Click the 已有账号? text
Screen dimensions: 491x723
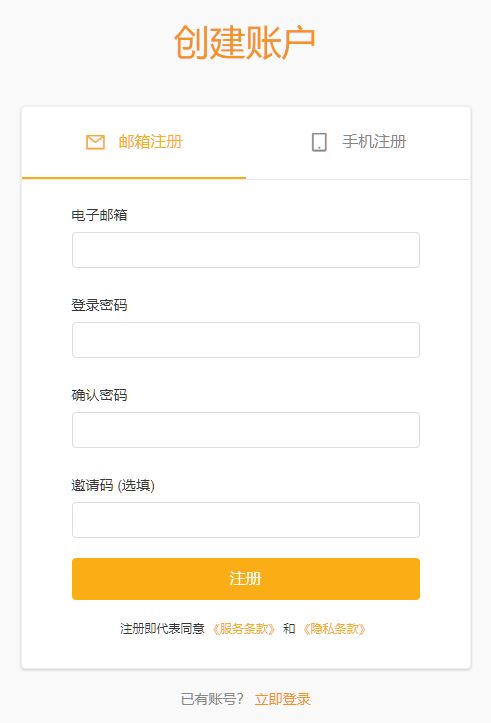(x=212, y=699)
